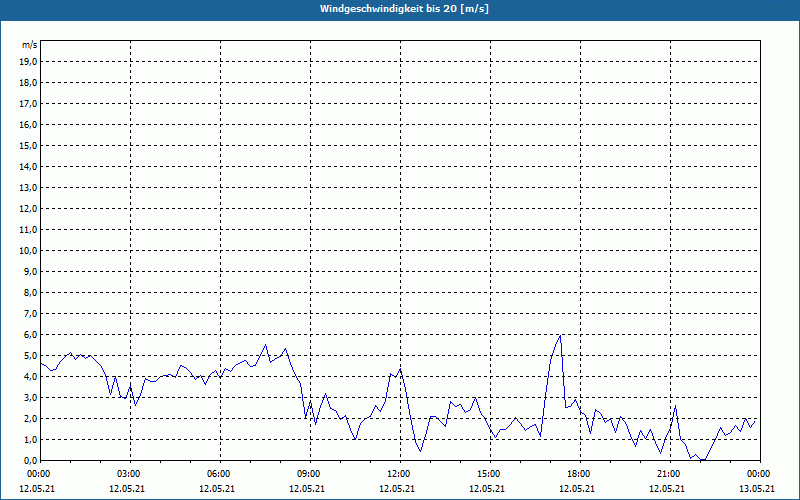Click the 18:00 time label

pyautogui.click(x=581, y=474)
